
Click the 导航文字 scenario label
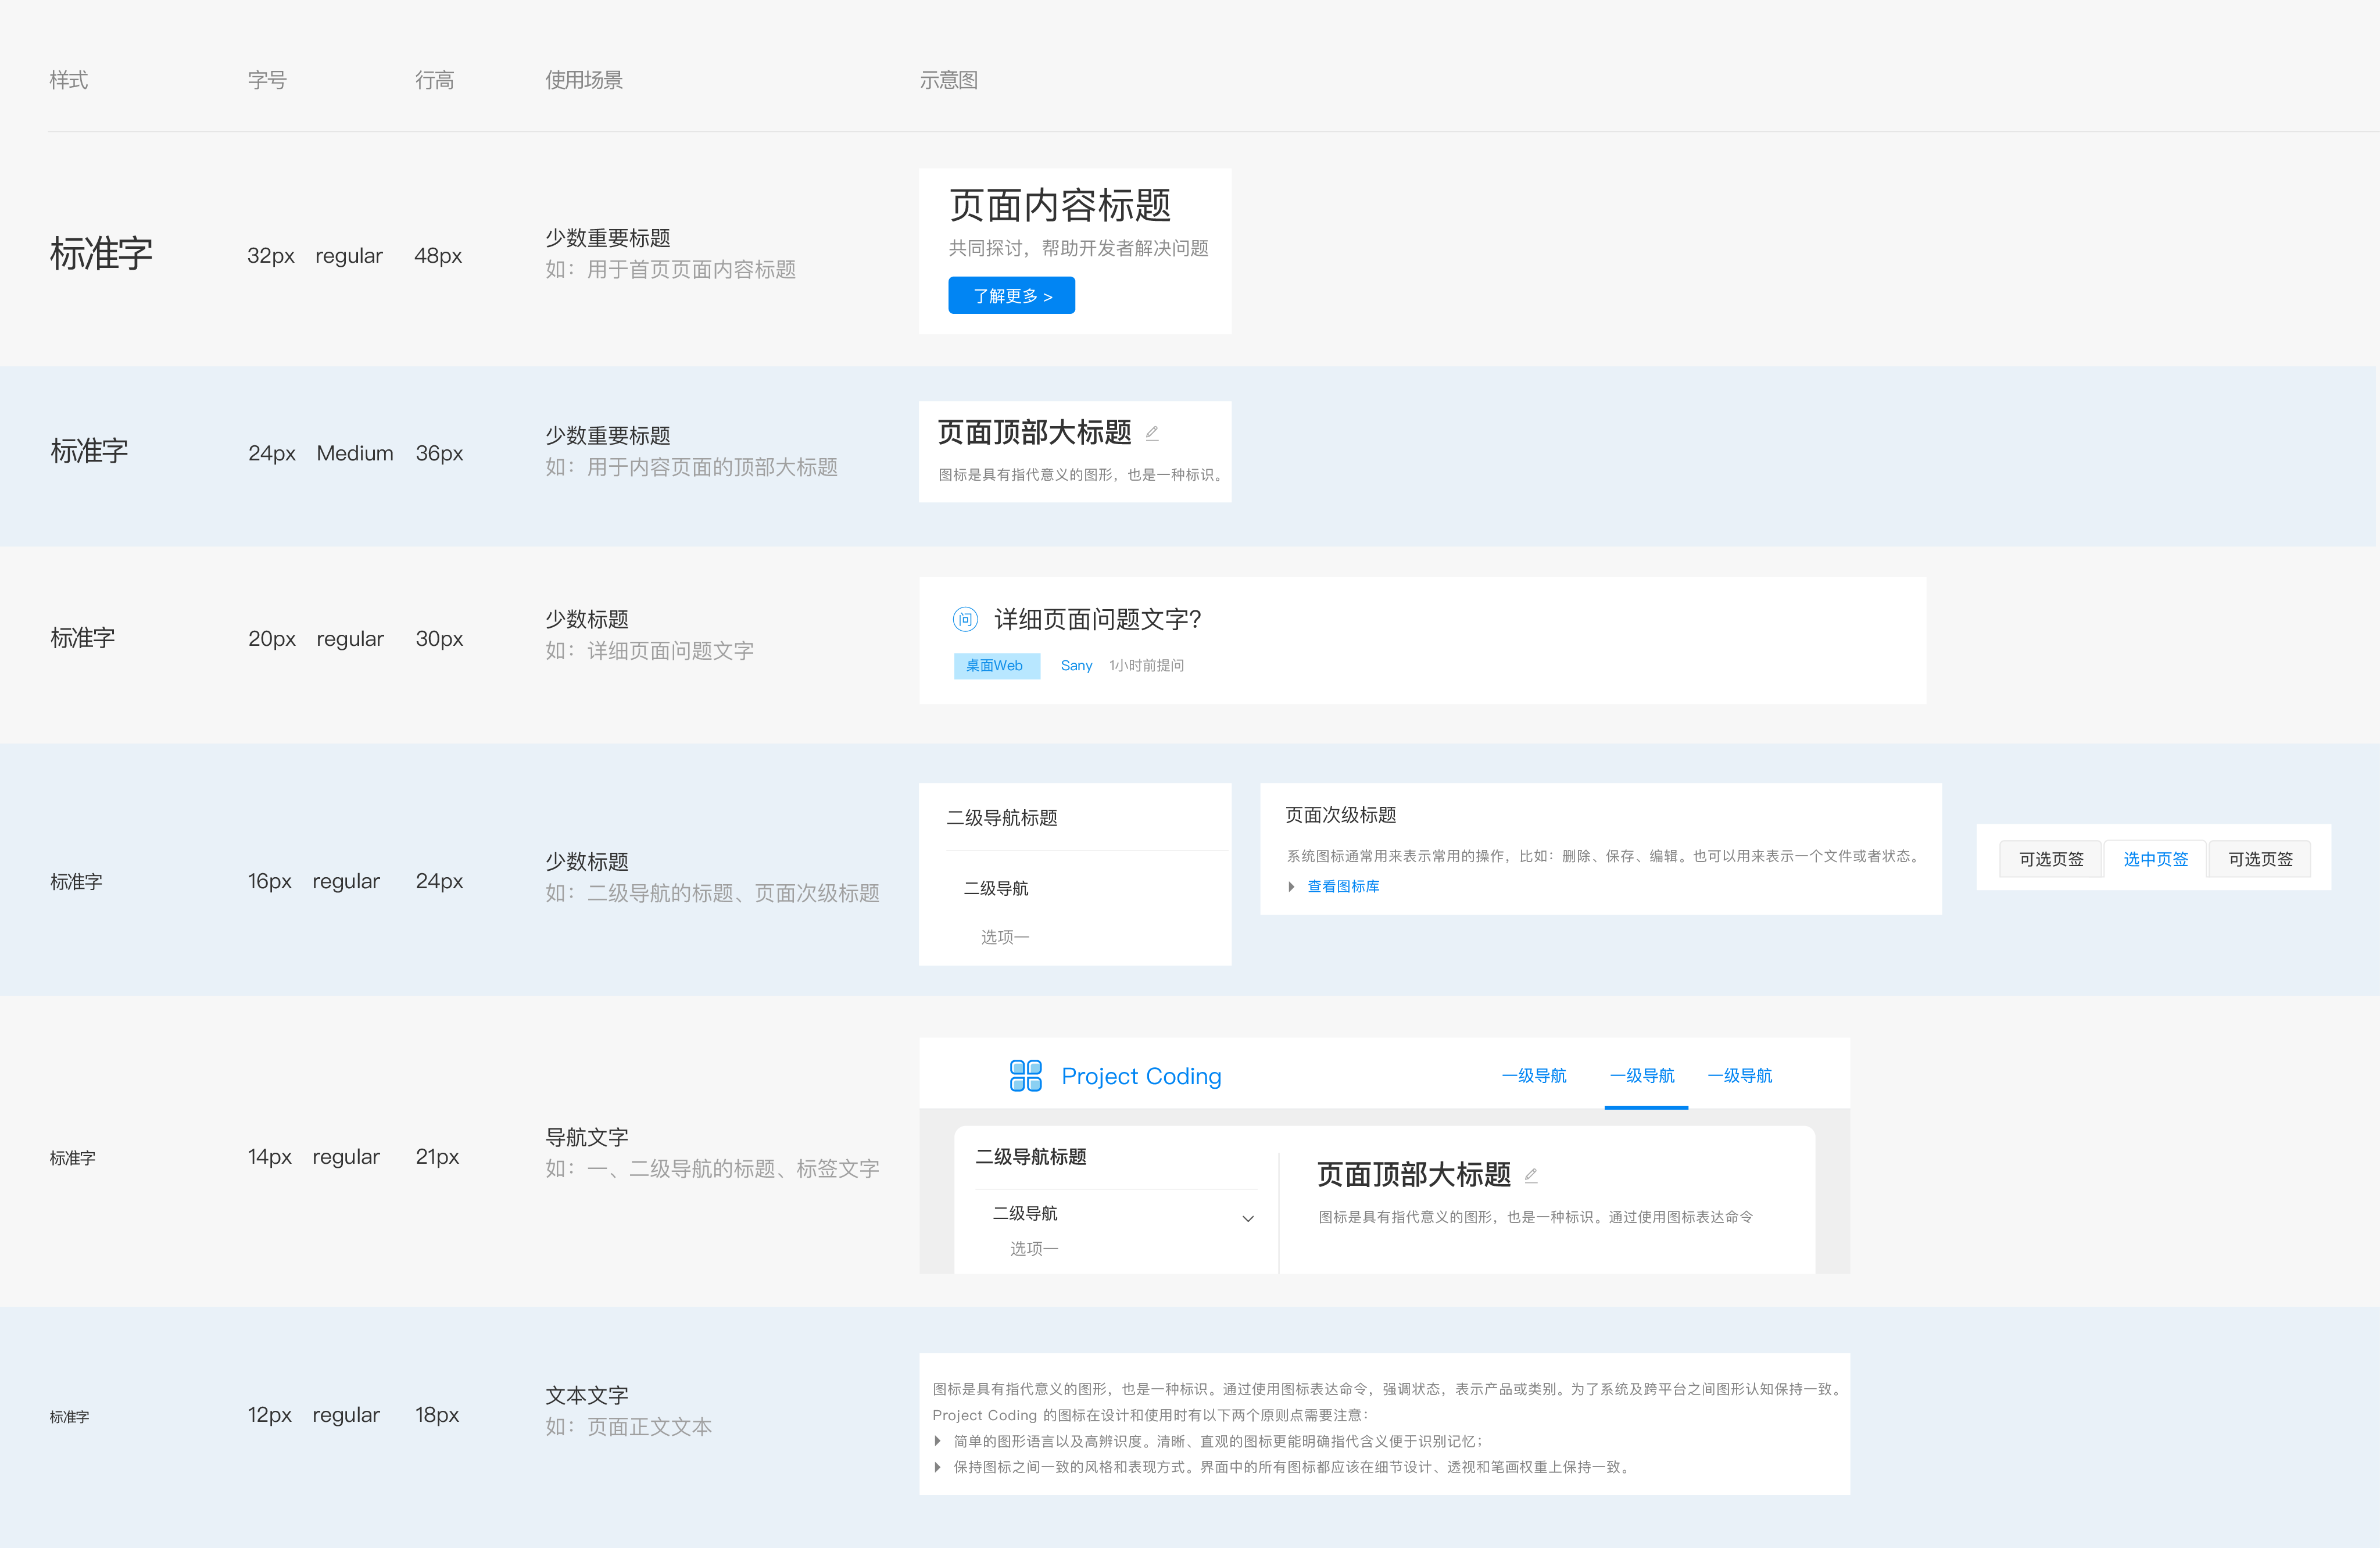click(587, 1137)
